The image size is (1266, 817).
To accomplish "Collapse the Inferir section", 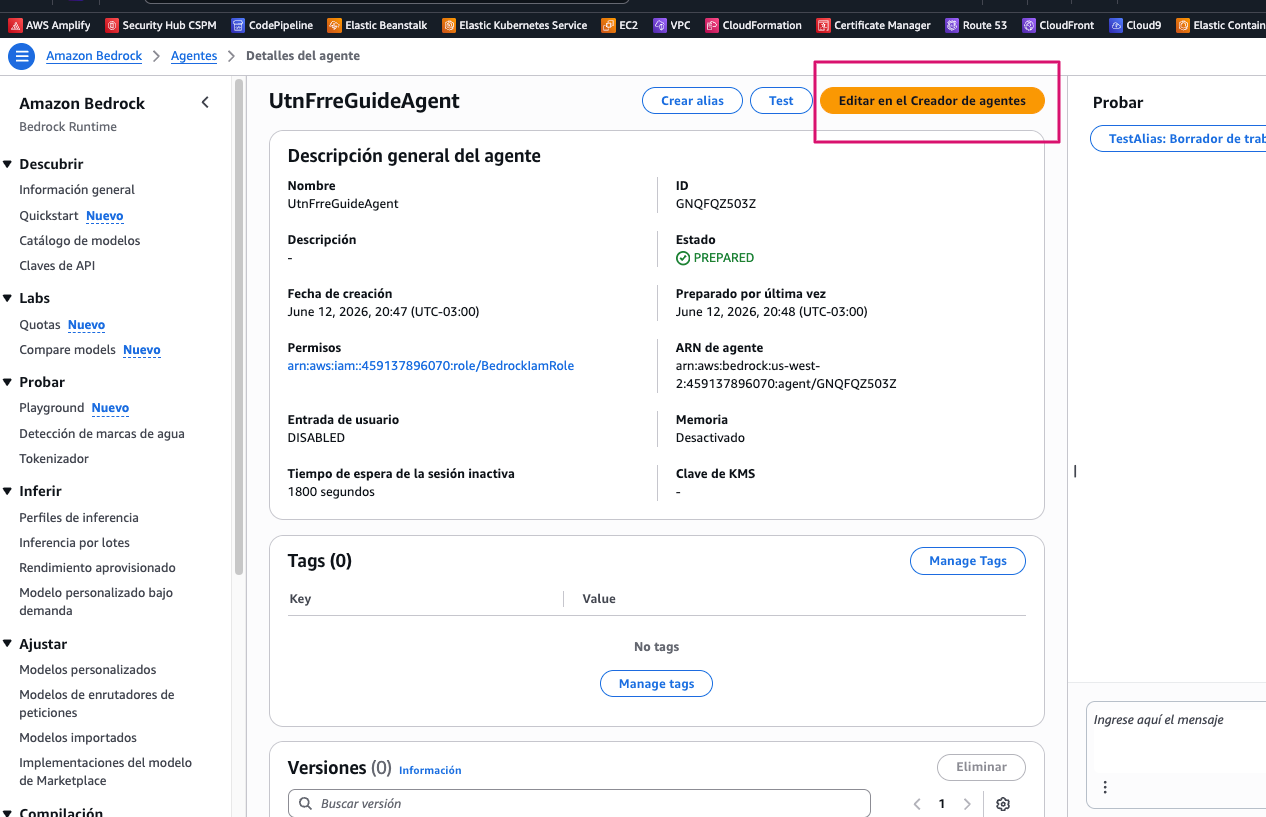I will (8, 491).
